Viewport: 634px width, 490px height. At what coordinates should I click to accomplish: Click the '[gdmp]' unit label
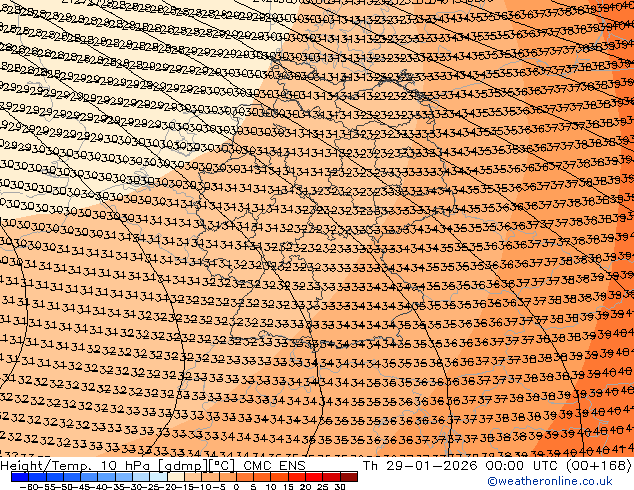point(183,466)
